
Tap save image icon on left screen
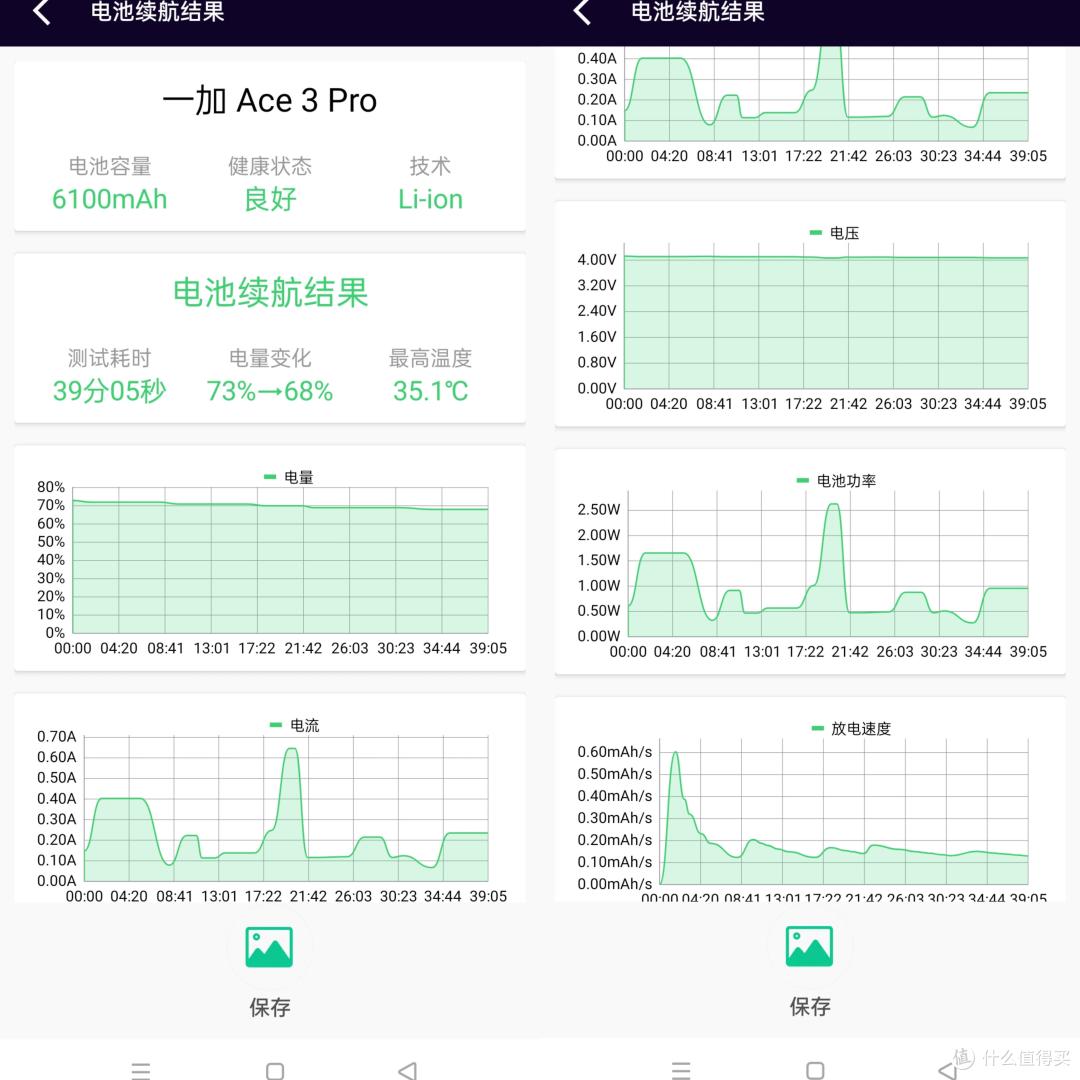click(x=269, y=947)
